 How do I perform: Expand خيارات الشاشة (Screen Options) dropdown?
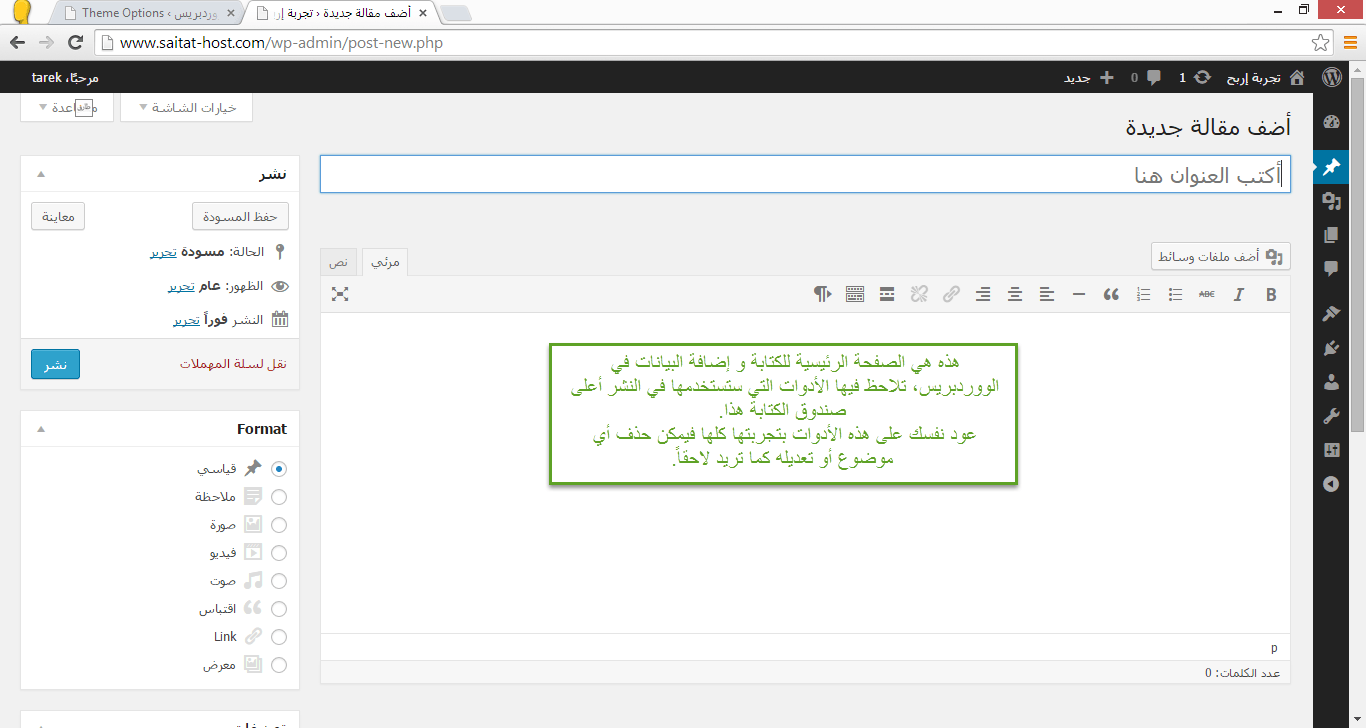(x=186, y=107)
